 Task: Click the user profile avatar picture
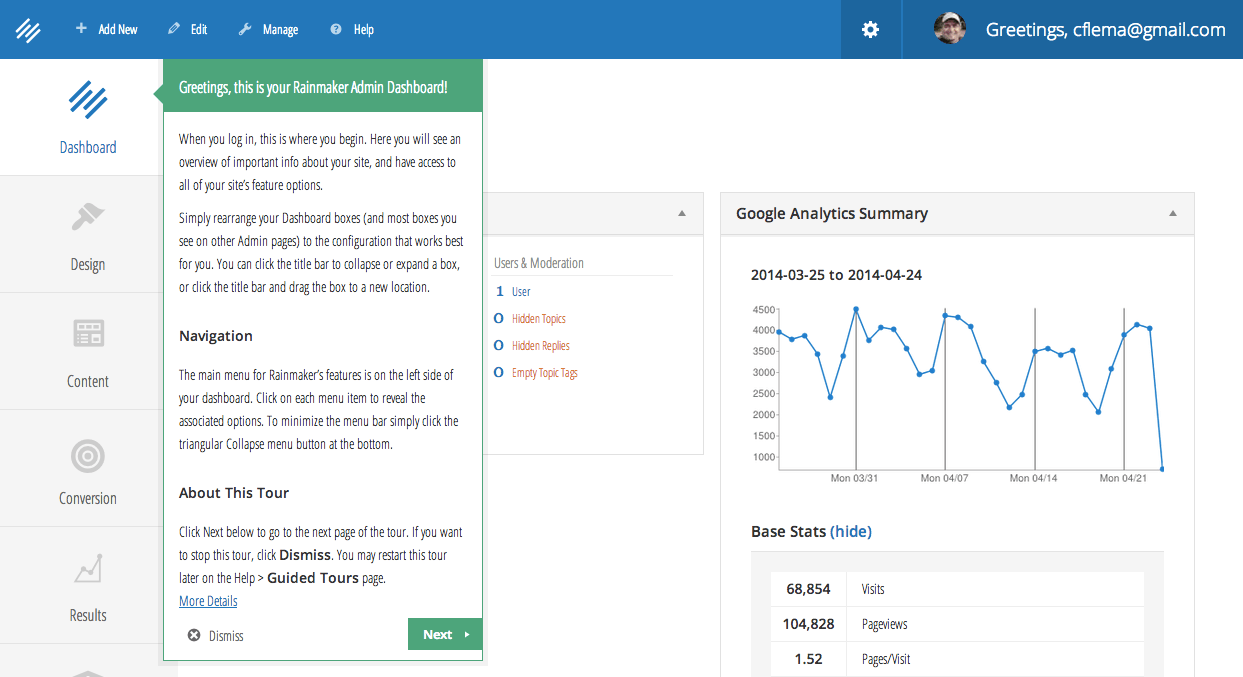point(949,29)
